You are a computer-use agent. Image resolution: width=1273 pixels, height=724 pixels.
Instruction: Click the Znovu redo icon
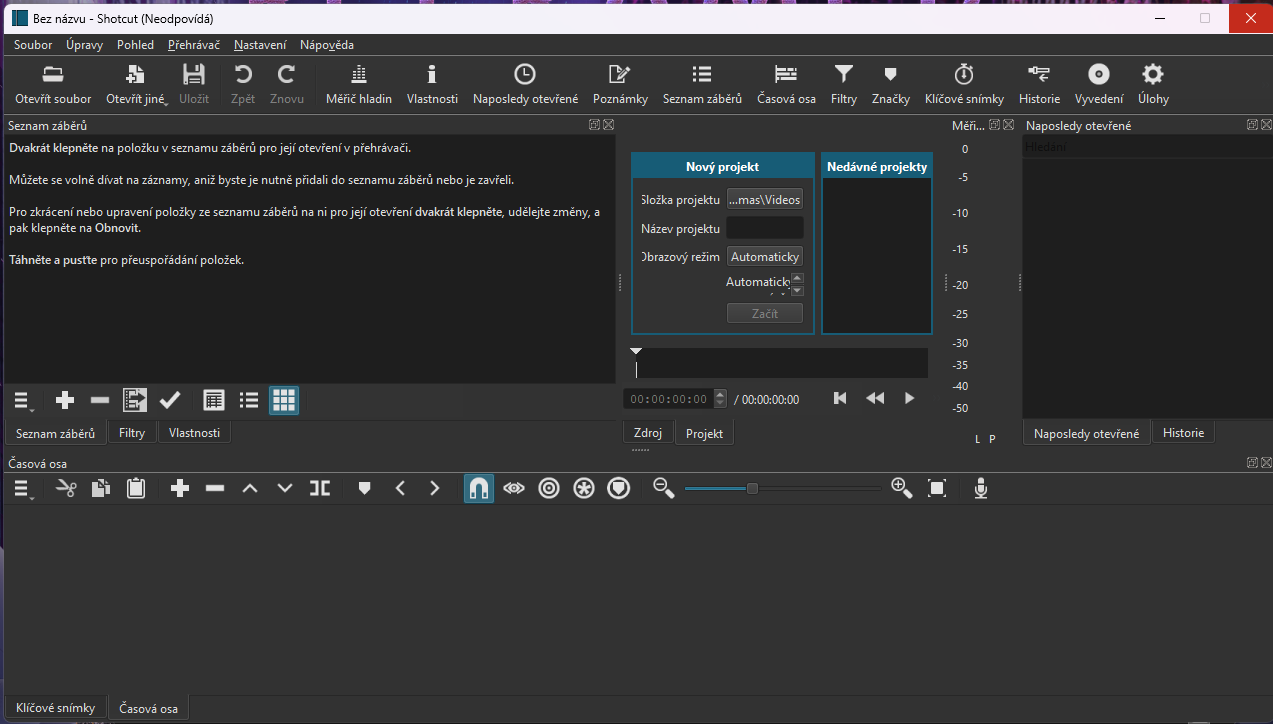(x=287, y=84)
